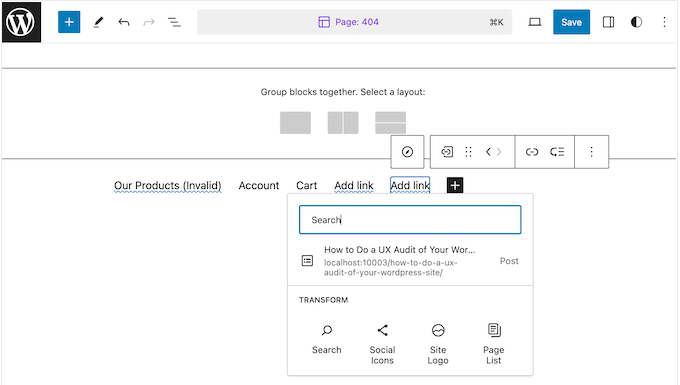Open the block inserter plus button
680x385 pixels.
tap(69, 22)
